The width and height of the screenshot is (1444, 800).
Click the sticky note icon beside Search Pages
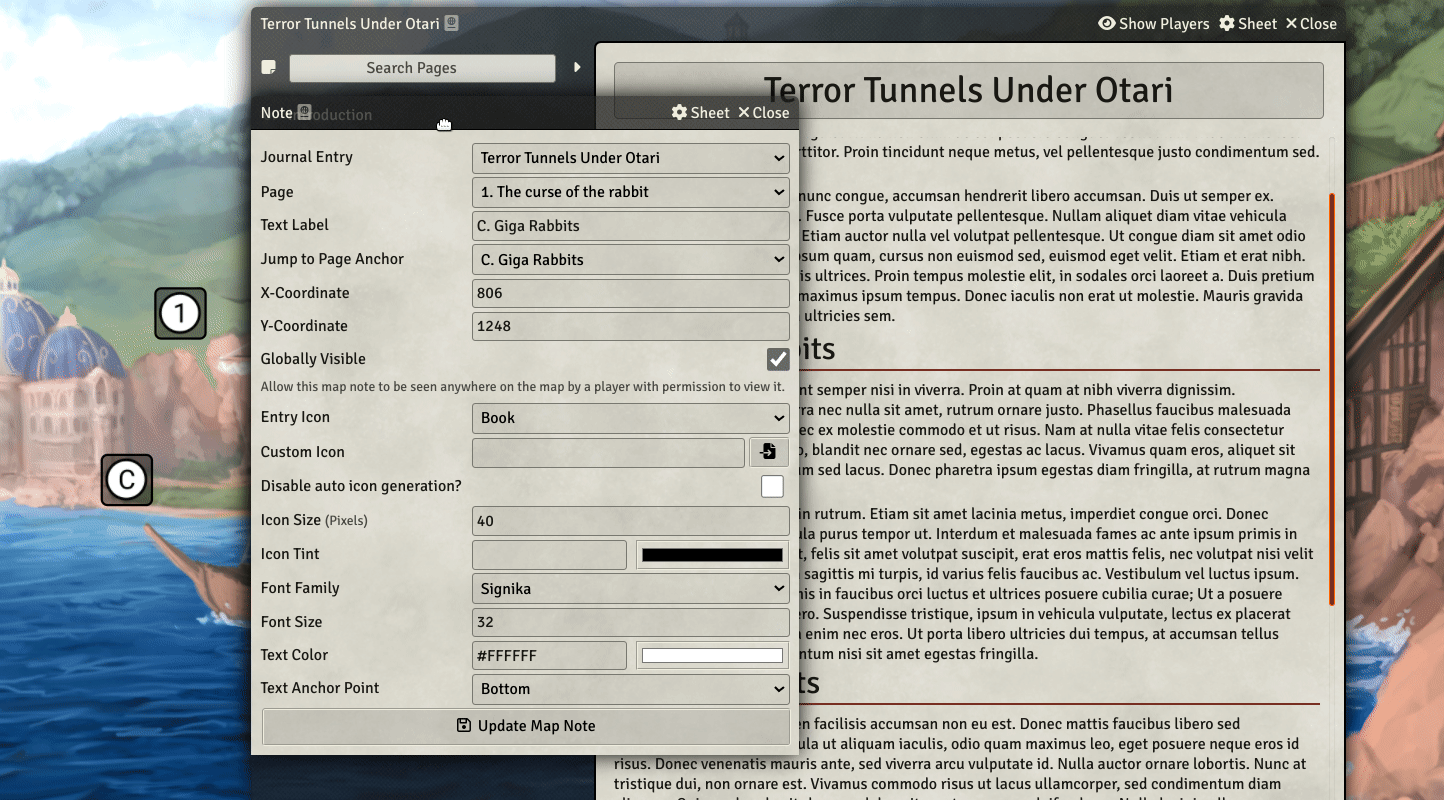pyautogui.click(x=268, y=67)
